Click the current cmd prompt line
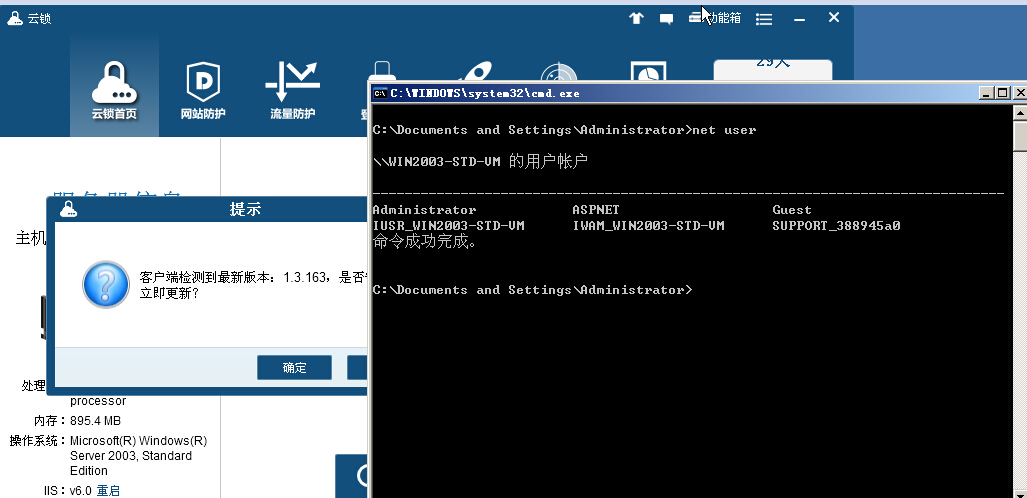The height and width of the screenshot is (498, 1027). point(532,290)
